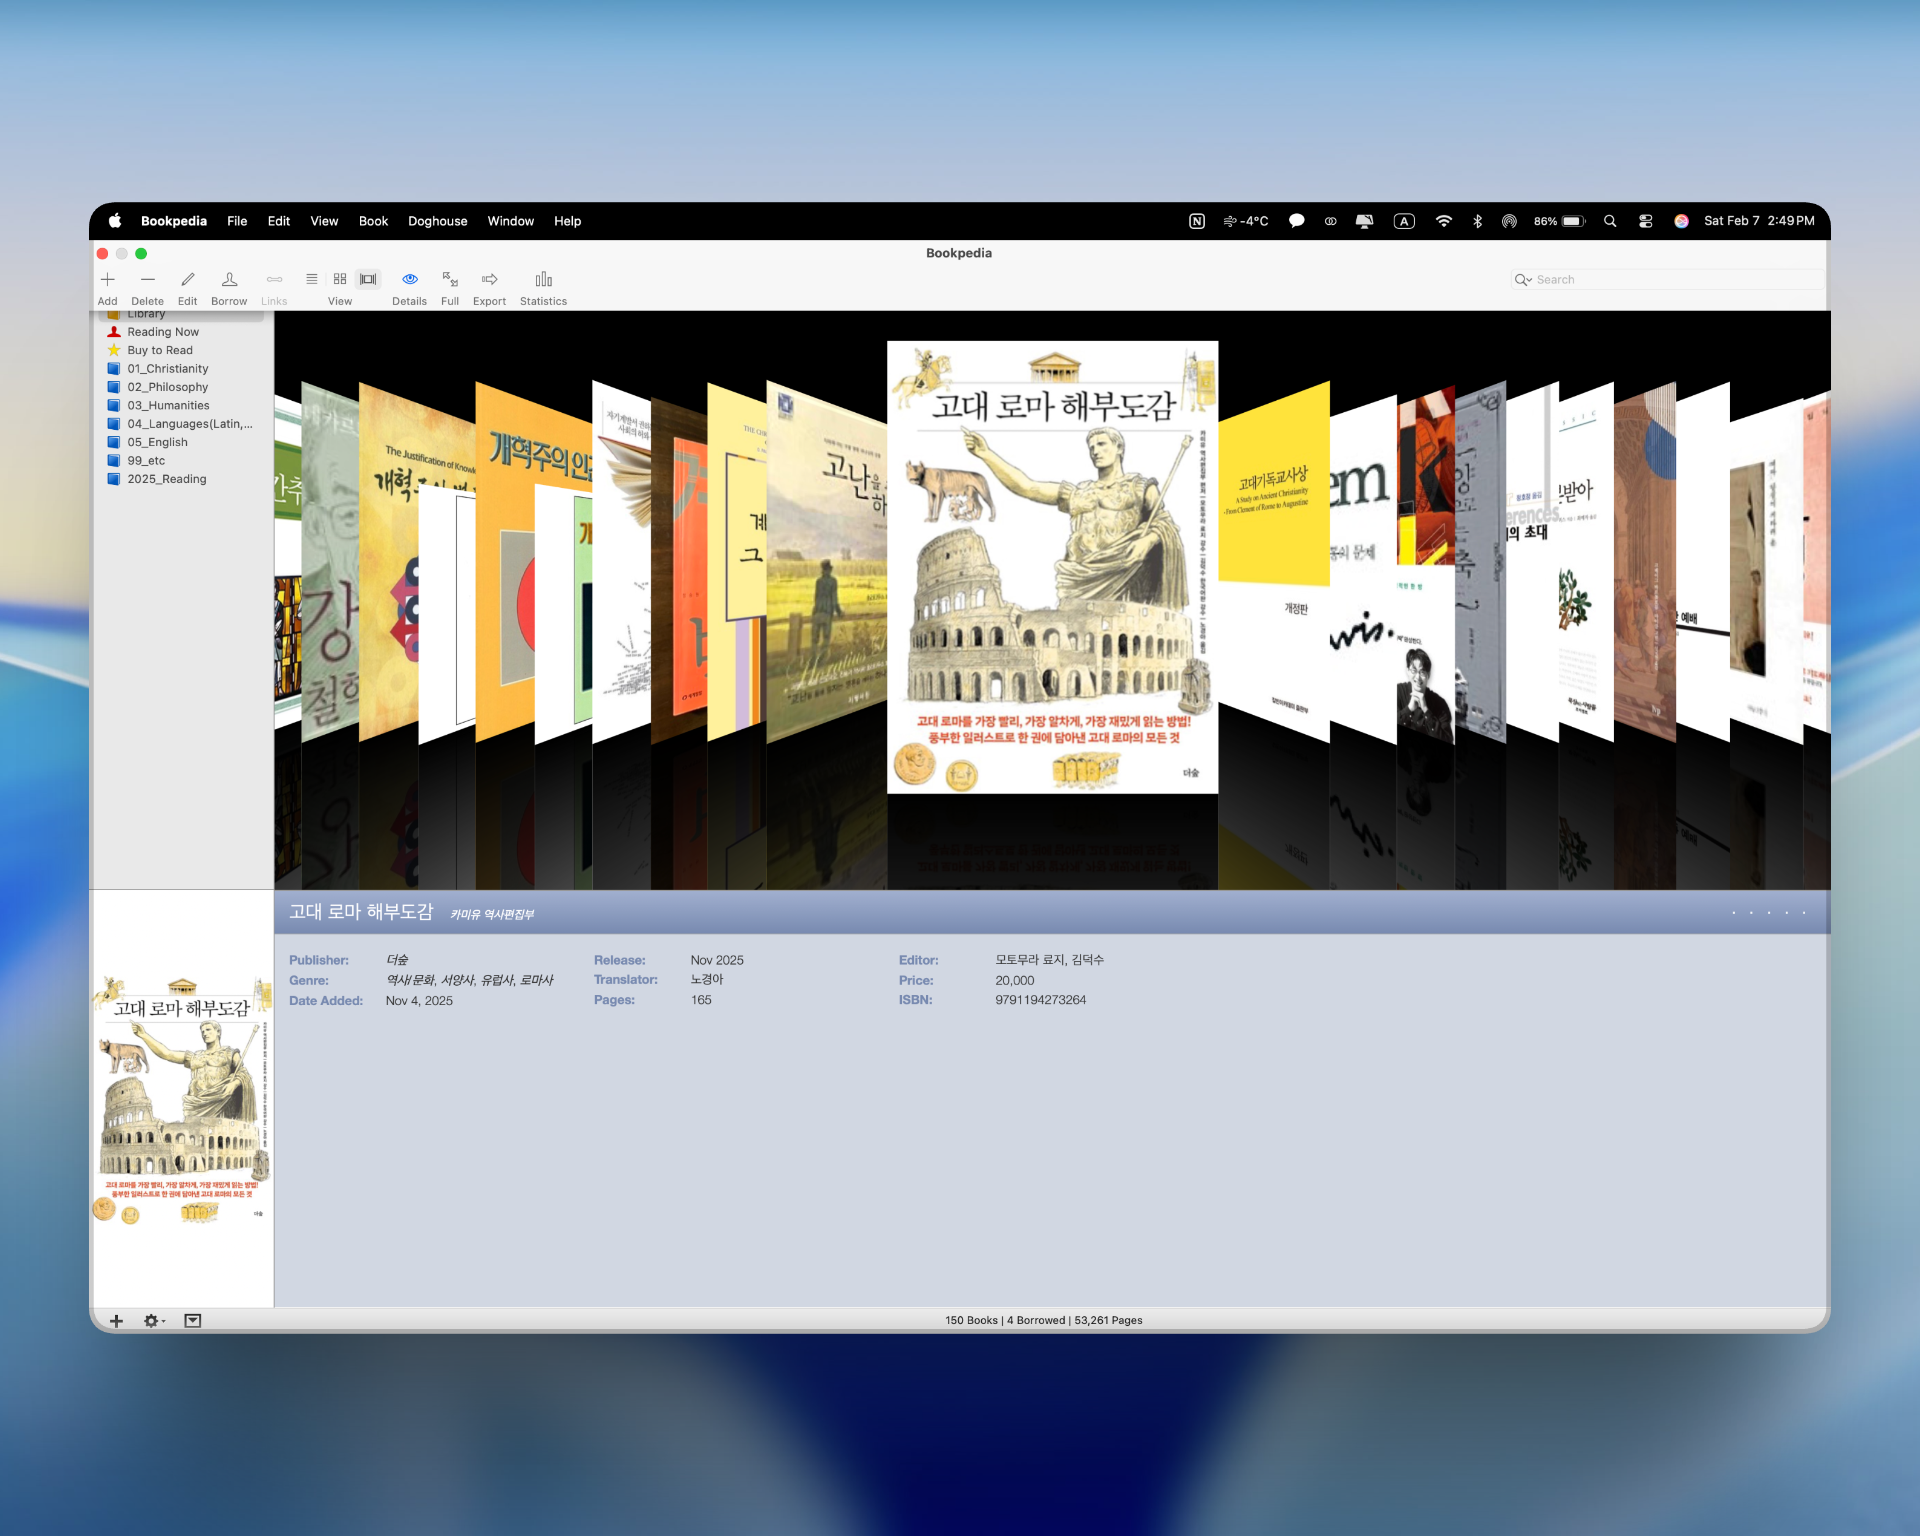Switch to grid view mode
Screen dimensions: 1920x1536
pos(340,279)
